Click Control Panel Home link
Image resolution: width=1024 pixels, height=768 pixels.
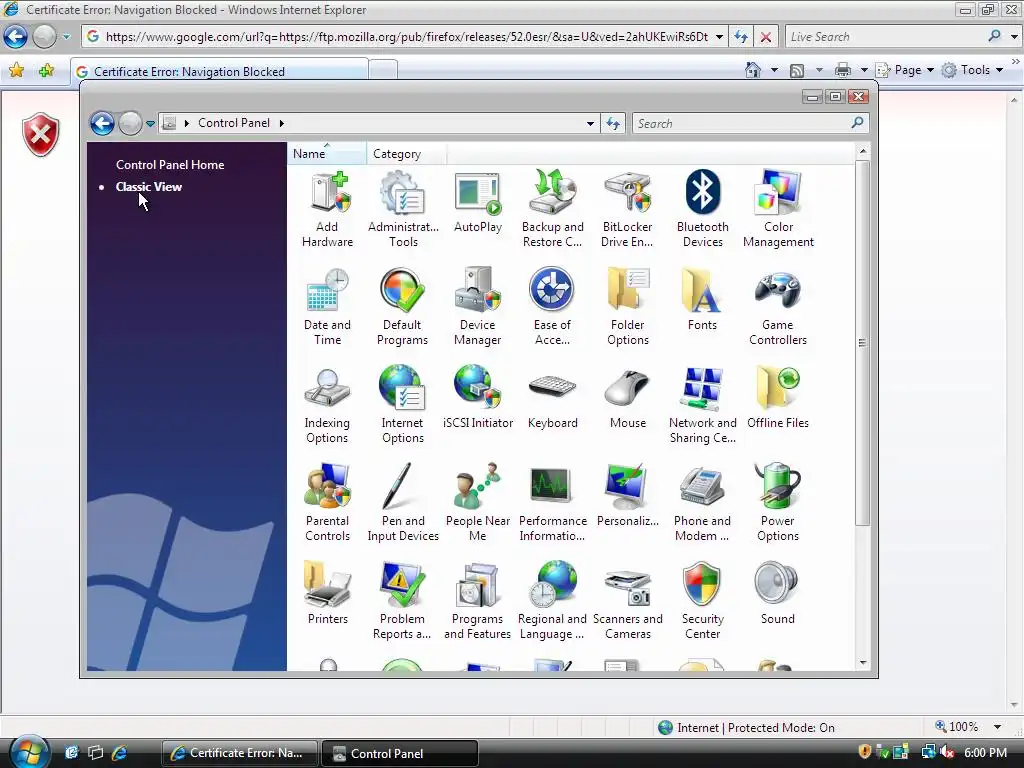[x=170, y=165]
